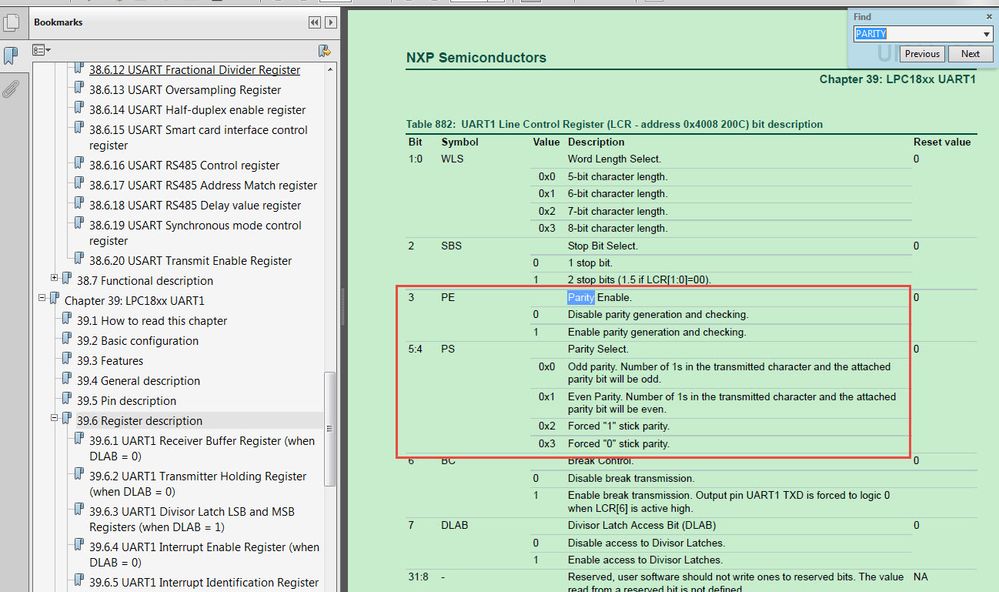999x592 pixels.
Task: Click the highlighted word Parity in Parity Enable
Action: 580,298
